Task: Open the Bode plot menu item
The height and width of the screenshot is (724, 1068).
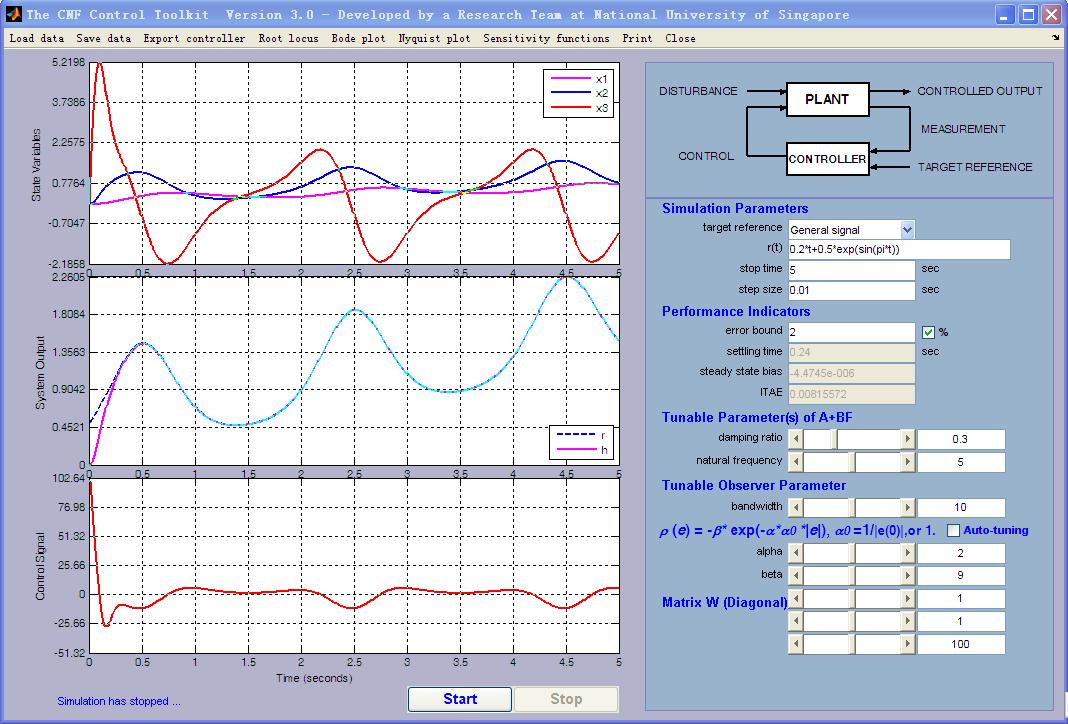Action: (358, 39)
